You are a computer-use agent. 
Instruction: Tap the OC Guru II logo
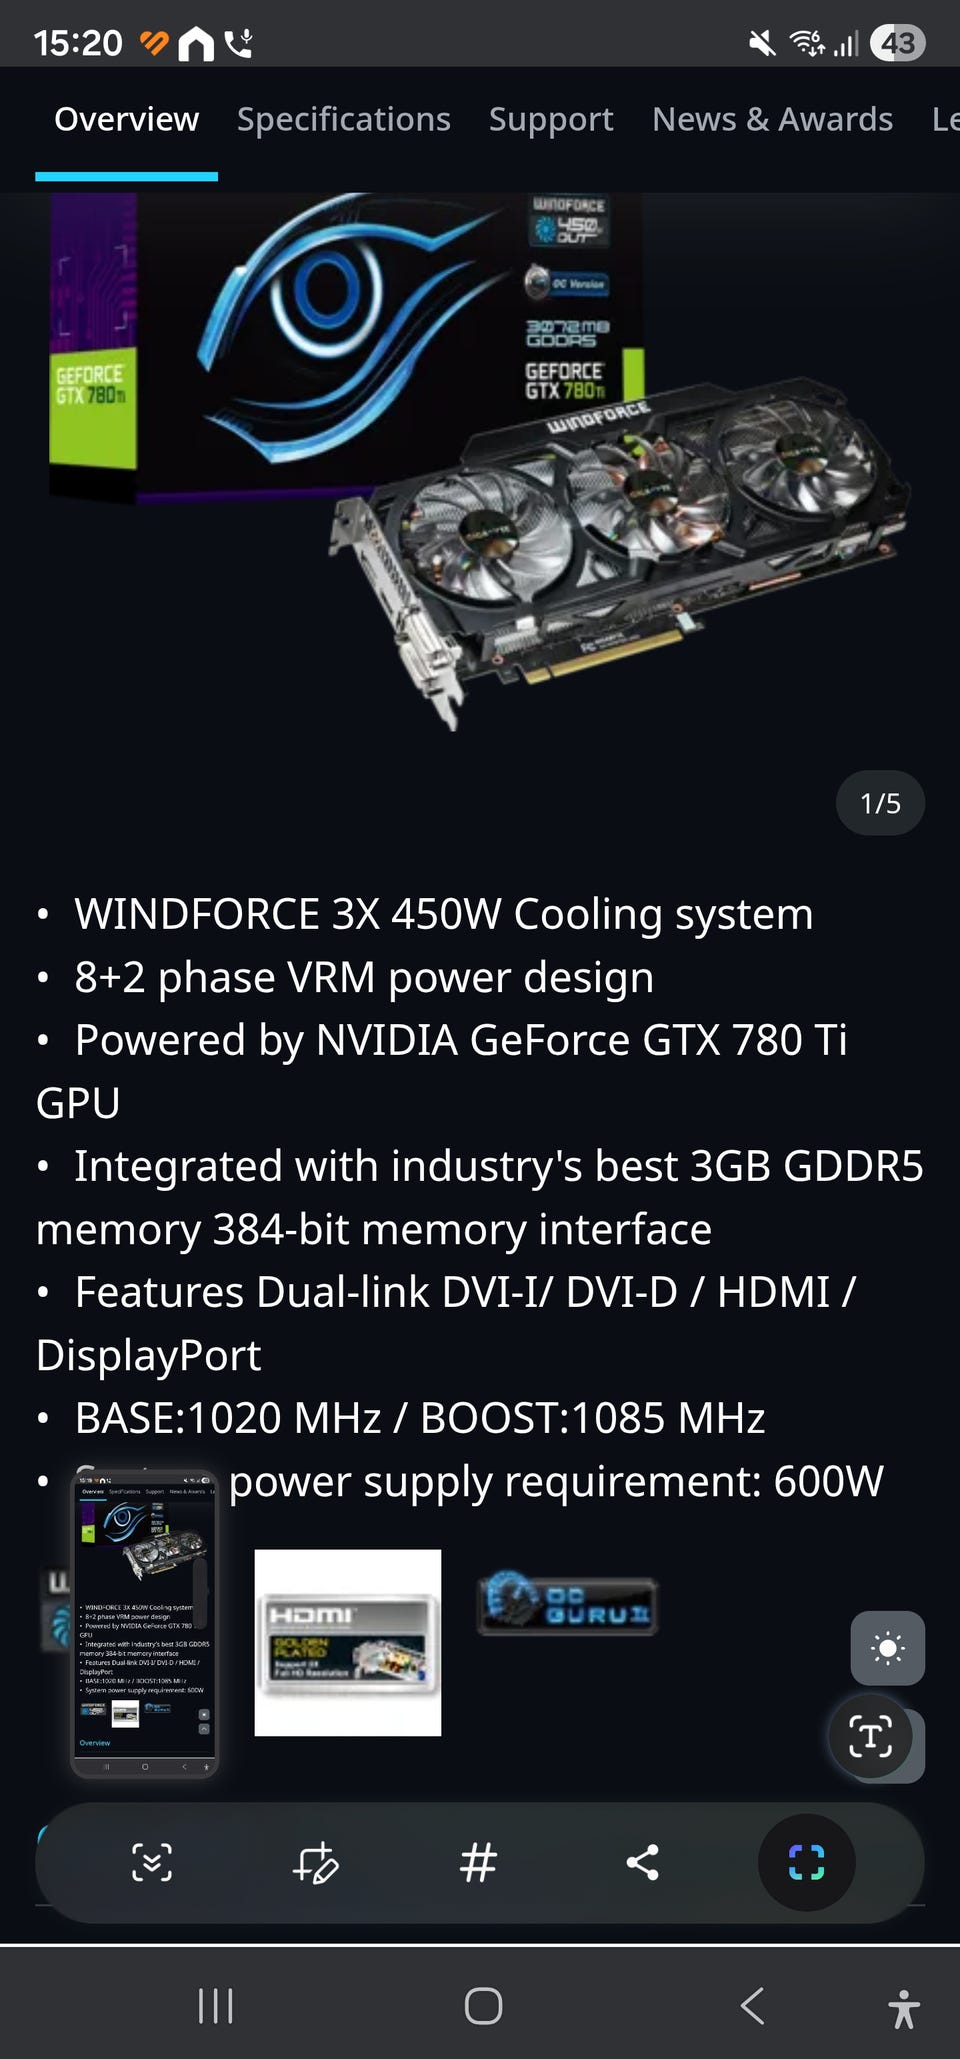coord(567,1604)
